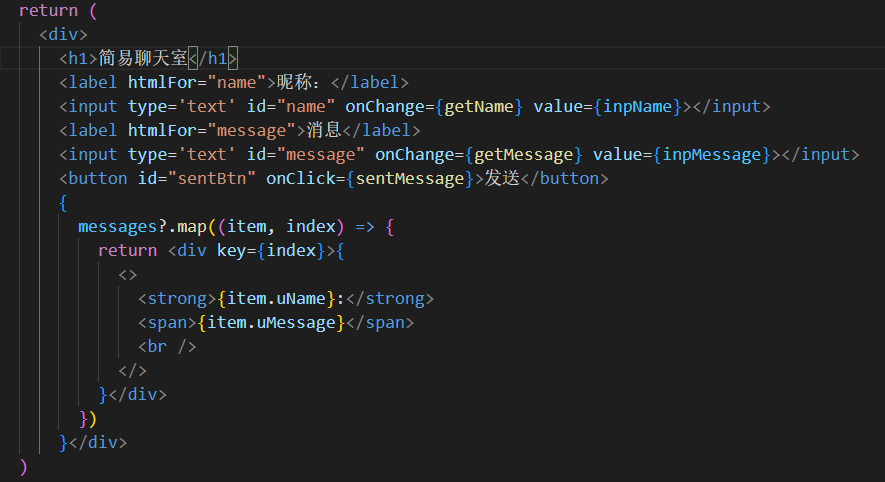This screenshot has width=885, height=482.
Task: Click the h1 heading text 简易聊天室
Action: [x=143, y=58]
